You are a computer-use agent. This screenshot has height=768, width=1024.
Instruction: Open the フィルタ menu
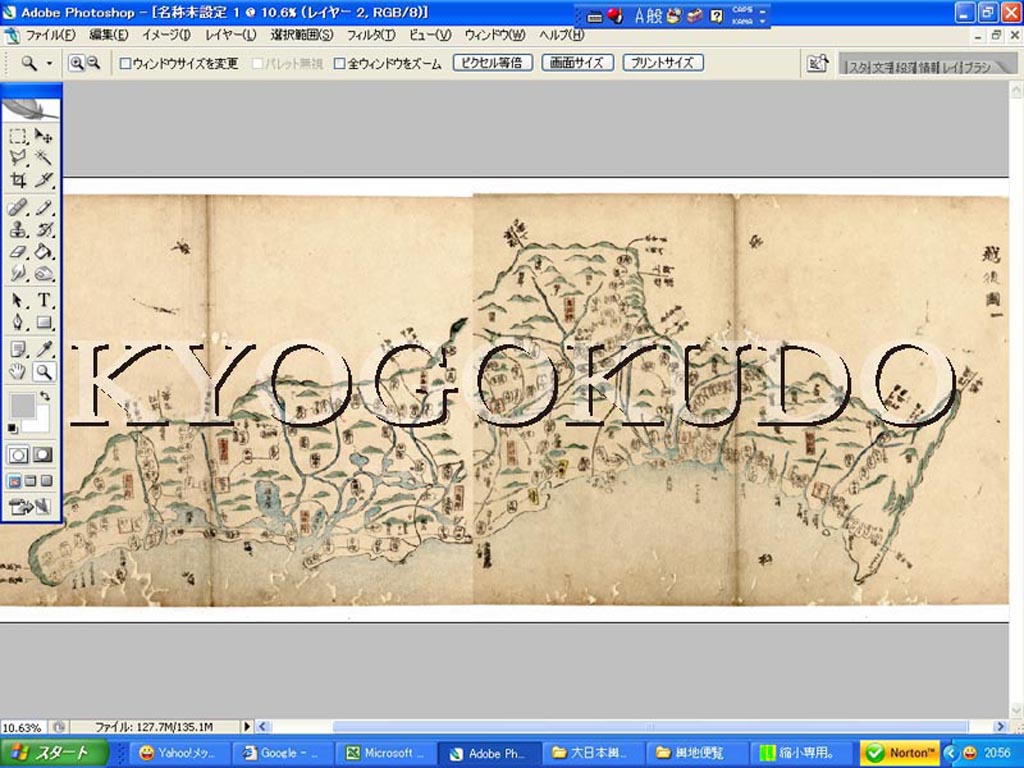(x=371, y=35)
